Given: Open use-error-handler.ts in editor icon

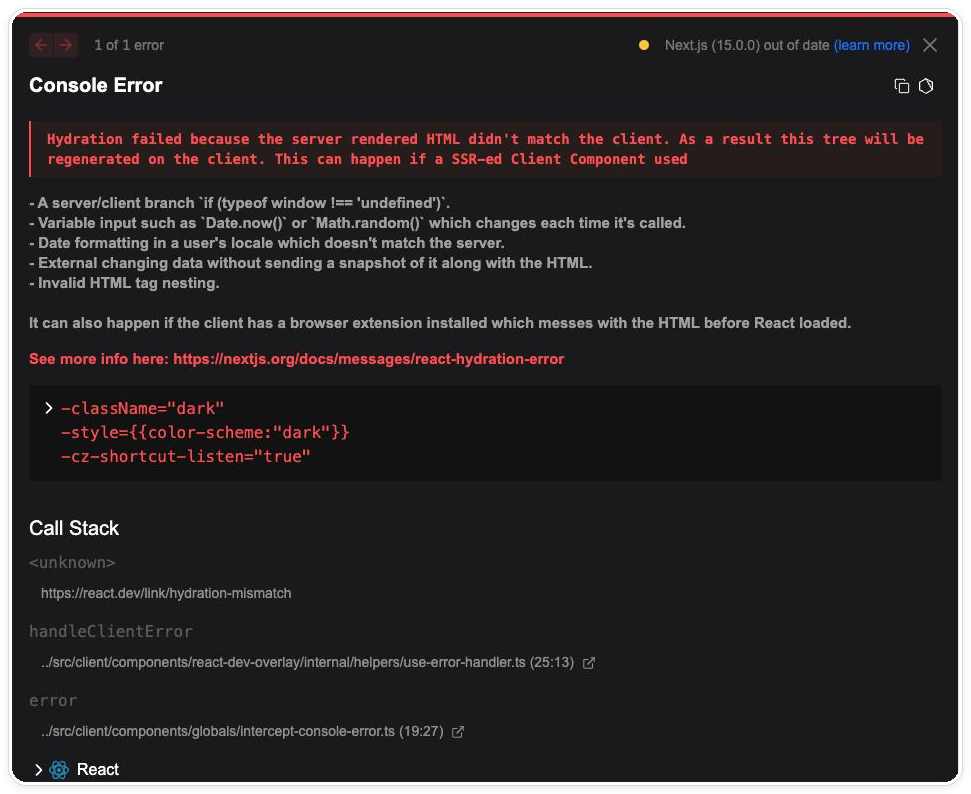Looking at the screenshot, I should point(589,663).
